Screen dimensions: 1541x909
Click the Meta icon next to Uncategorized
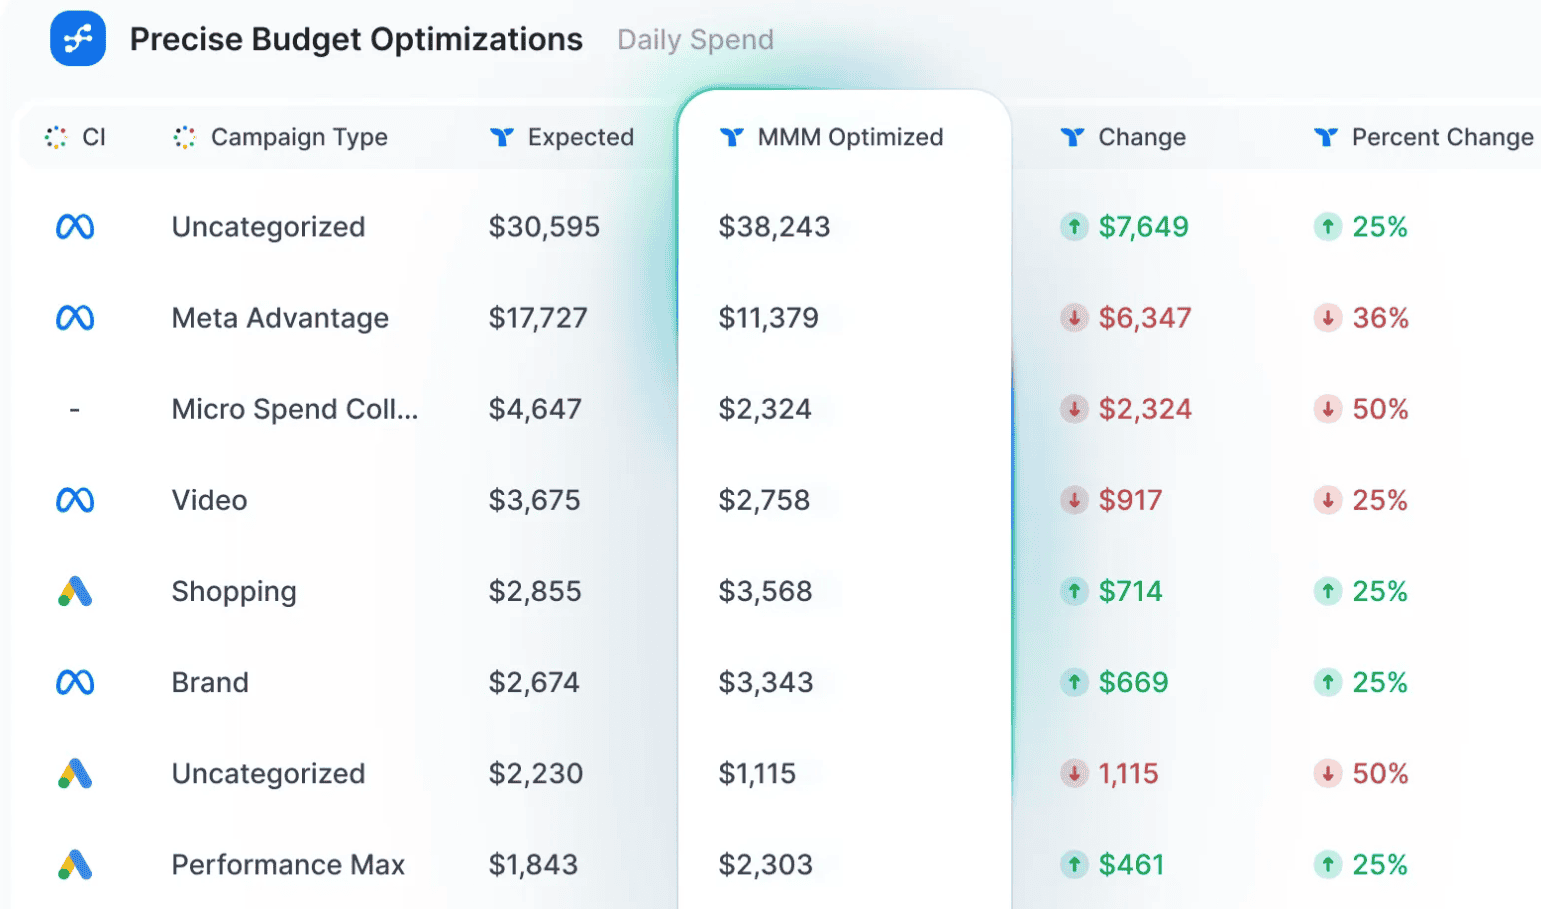(x=77, y=226)
